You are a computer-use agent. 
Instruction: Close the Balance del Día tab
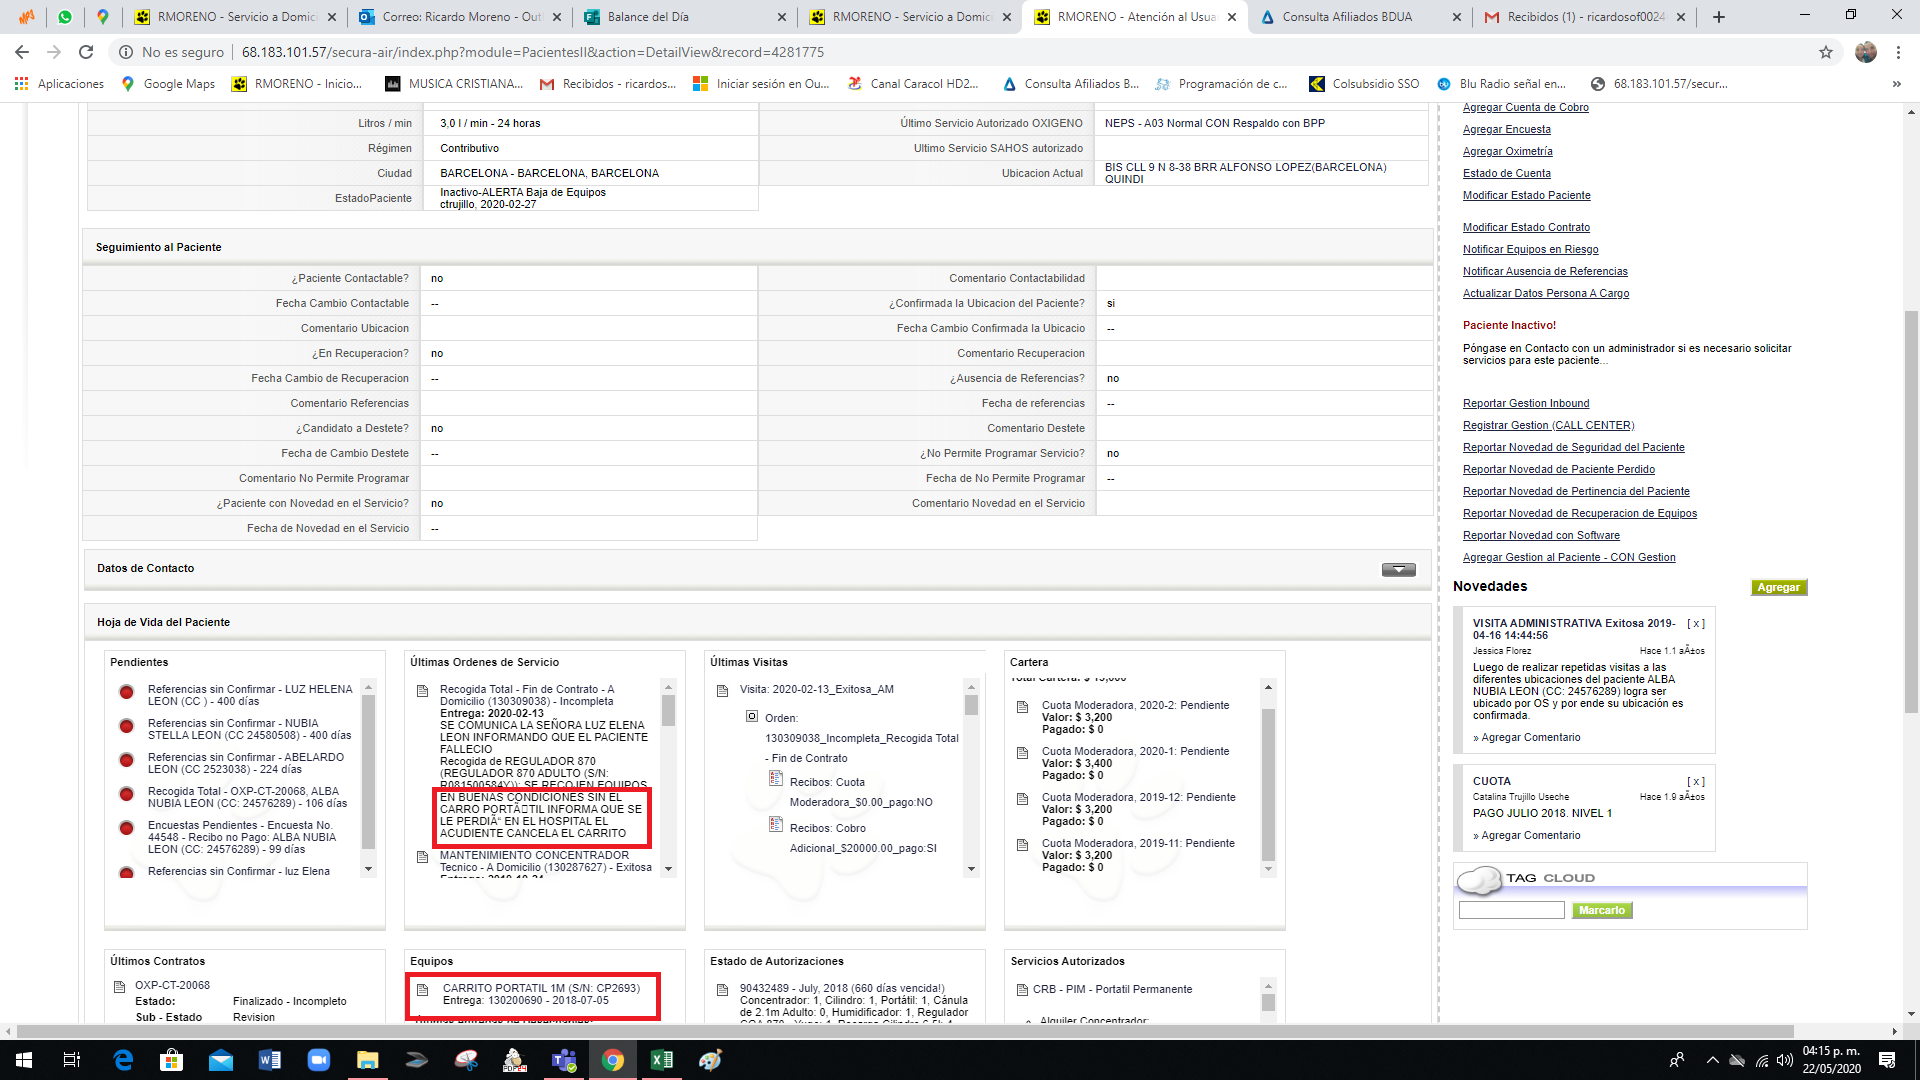tap(782, 17)
